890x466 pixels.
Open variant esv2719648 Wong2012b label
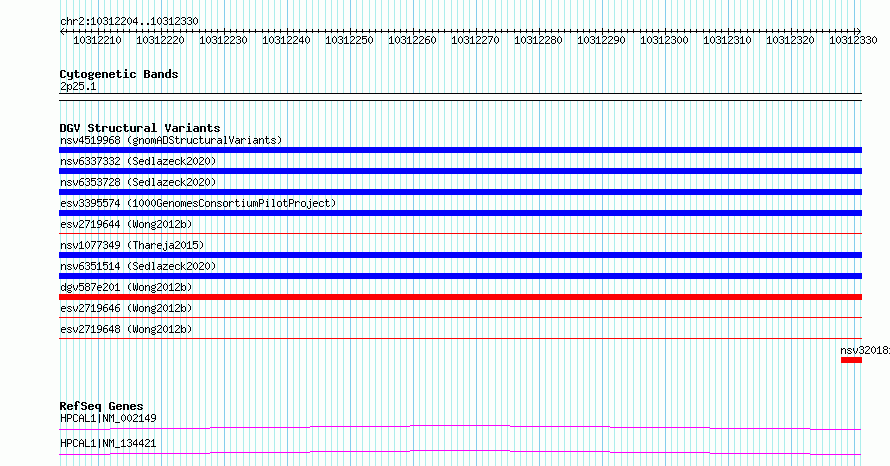pyautogui.click(x=126, y=329)
